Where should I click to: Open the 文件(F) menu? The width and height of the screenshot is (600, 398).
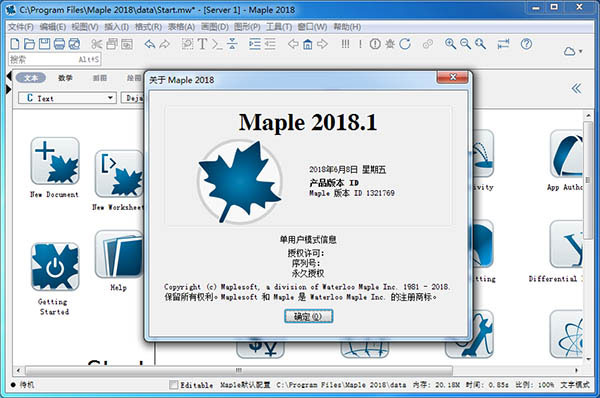pos(21,27)
